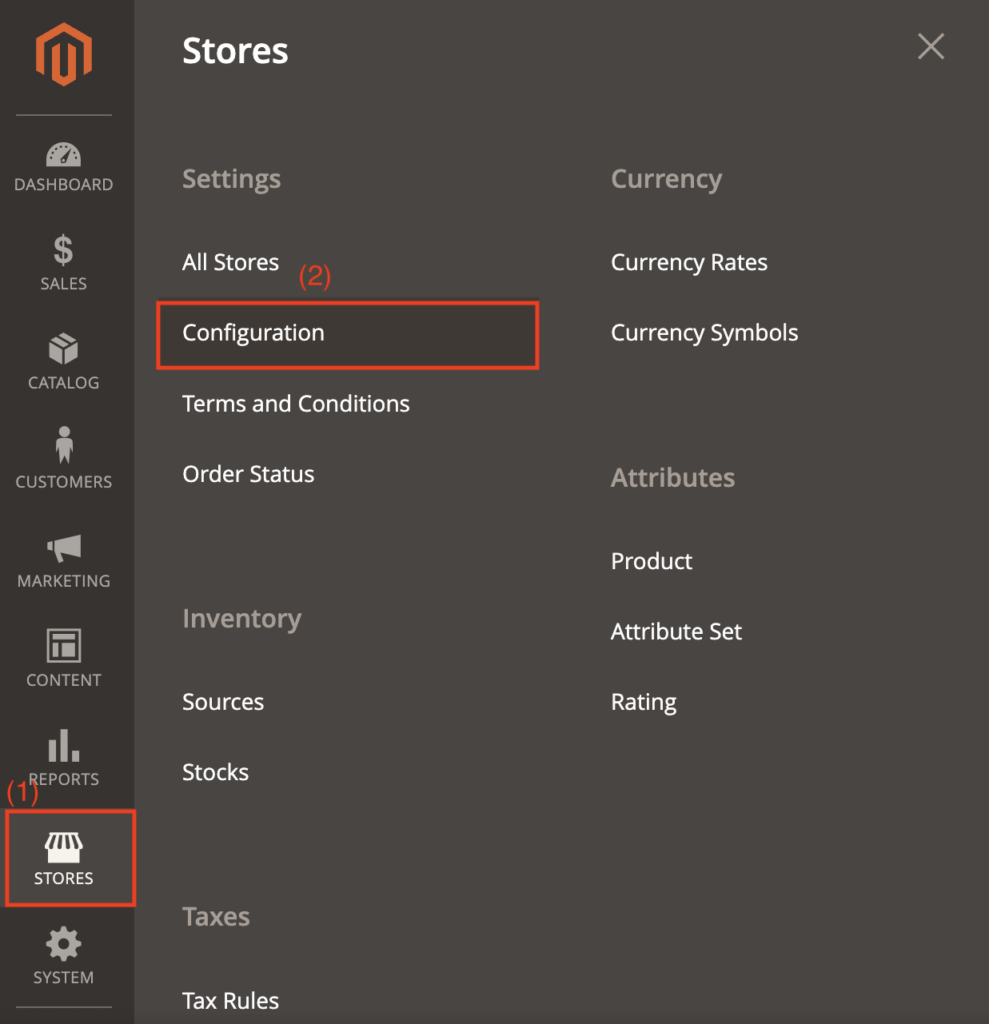Open All Stores under Settings
Screen dimensions: 989x1024
(x=230, y=262)
